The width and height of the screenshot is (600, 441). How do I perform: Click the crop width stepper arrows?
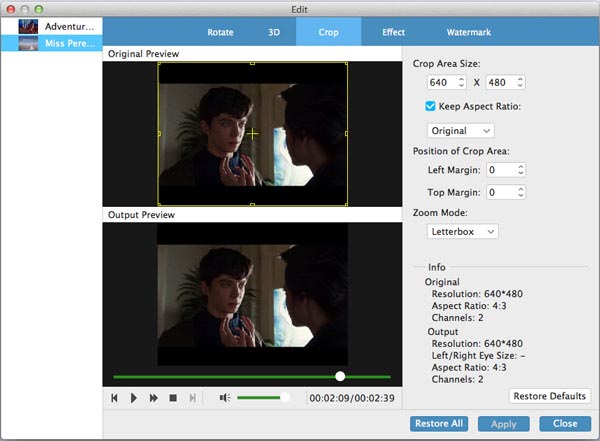[461, 82]
